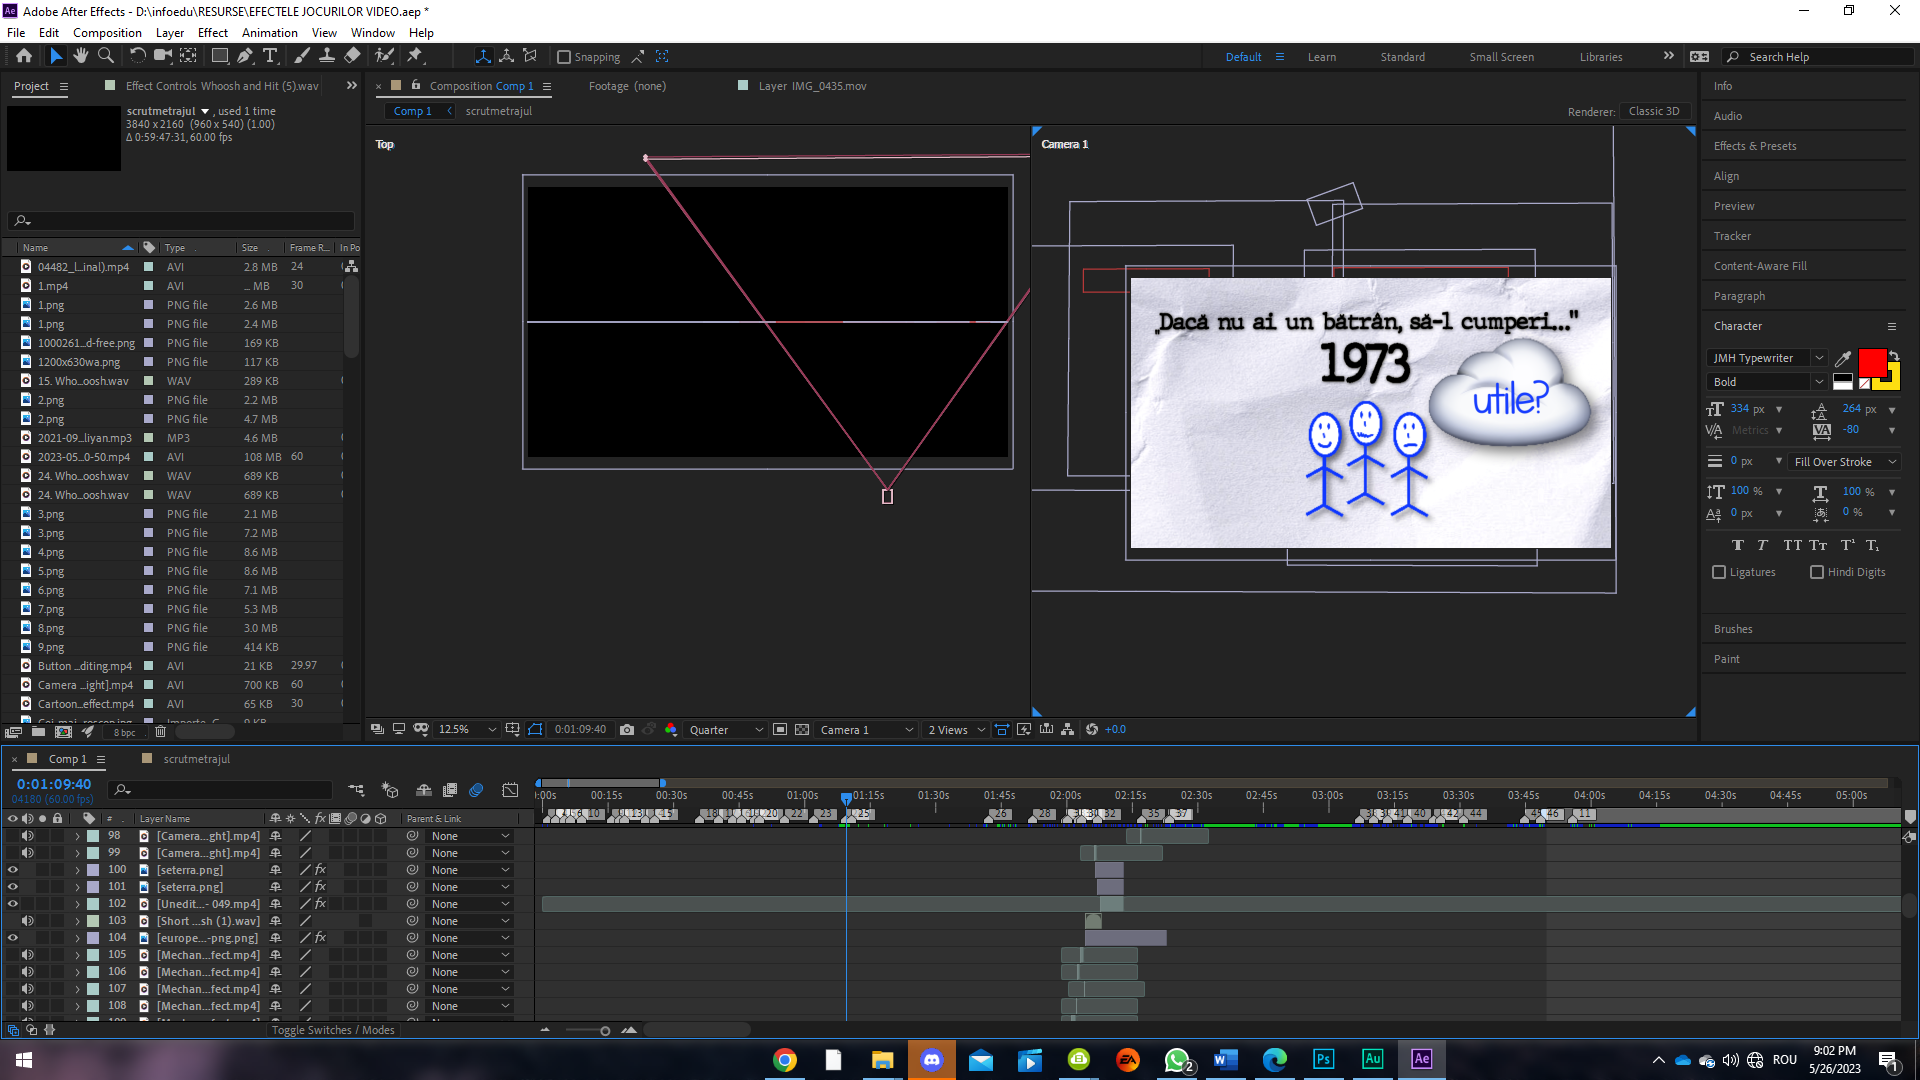Choose the Zoom magnifier tool

coord(105,56)
